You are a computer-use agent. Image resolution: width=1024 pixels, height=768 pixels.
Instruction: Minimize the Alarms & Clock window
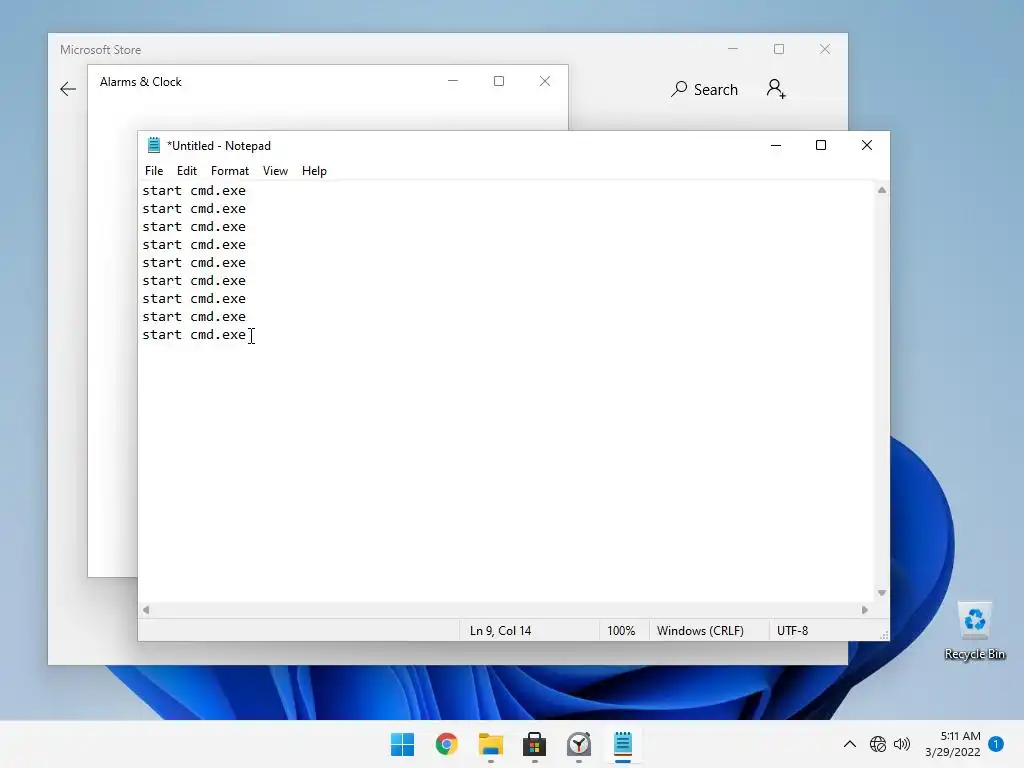coord(453,81)
